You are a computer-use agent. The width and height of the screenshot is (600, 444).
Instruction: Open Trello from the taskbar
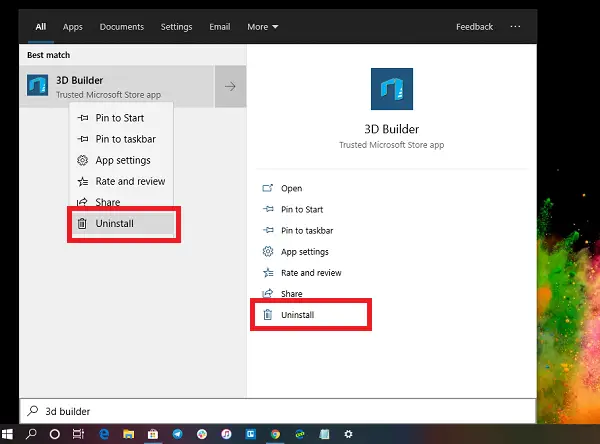pyautogui.click(x=251, y=434)
